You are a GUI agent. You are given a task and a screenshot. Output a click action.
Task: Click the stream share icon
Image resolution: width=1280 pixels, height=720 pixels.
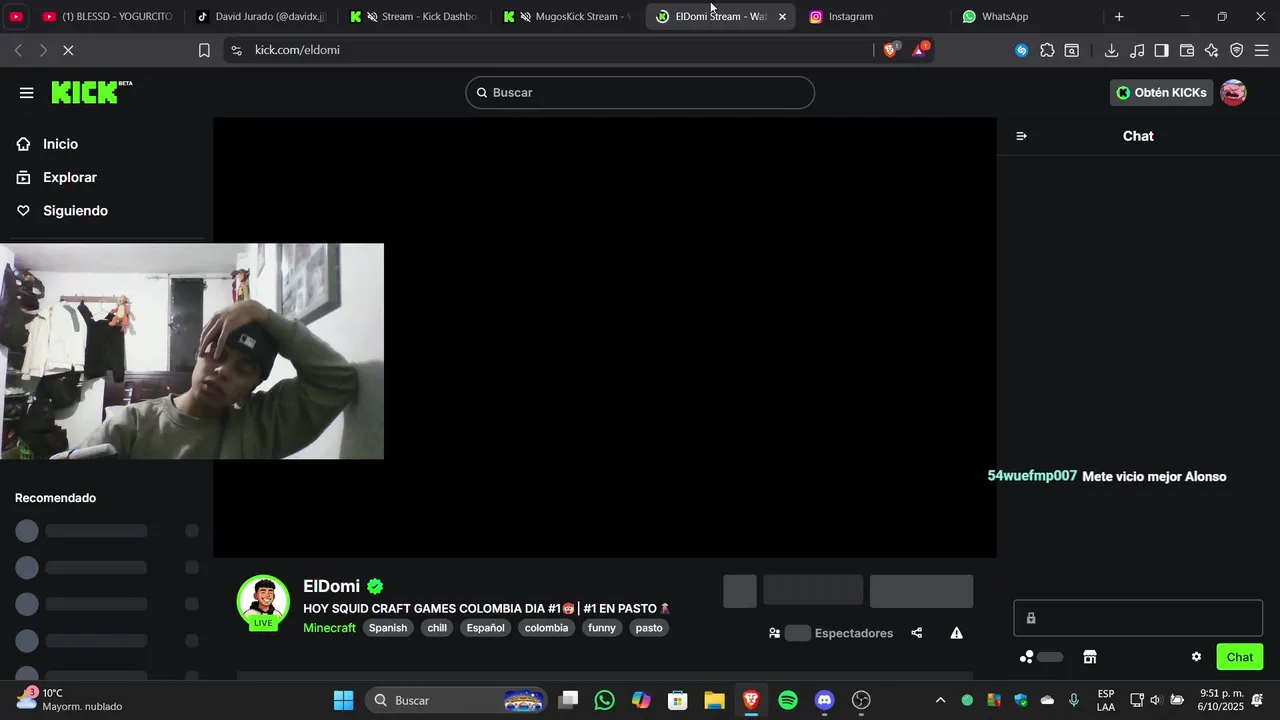coord(917,633)
